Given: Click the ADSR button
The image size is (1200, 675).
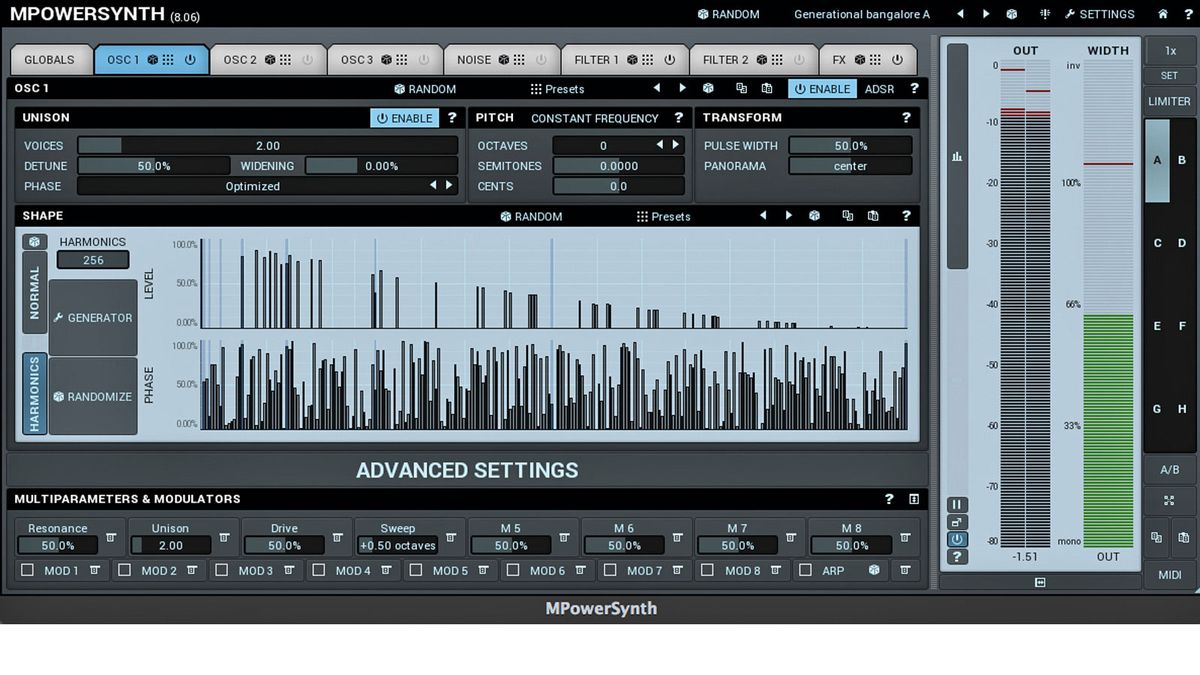Looking at the screenshot, I should [880, 89].
